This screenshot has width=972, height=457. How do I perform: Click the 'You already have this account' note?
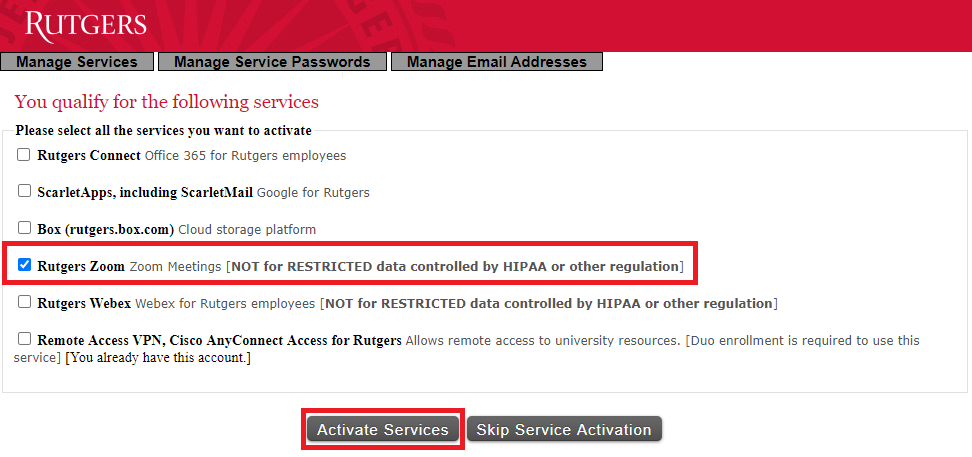(158, 358)
